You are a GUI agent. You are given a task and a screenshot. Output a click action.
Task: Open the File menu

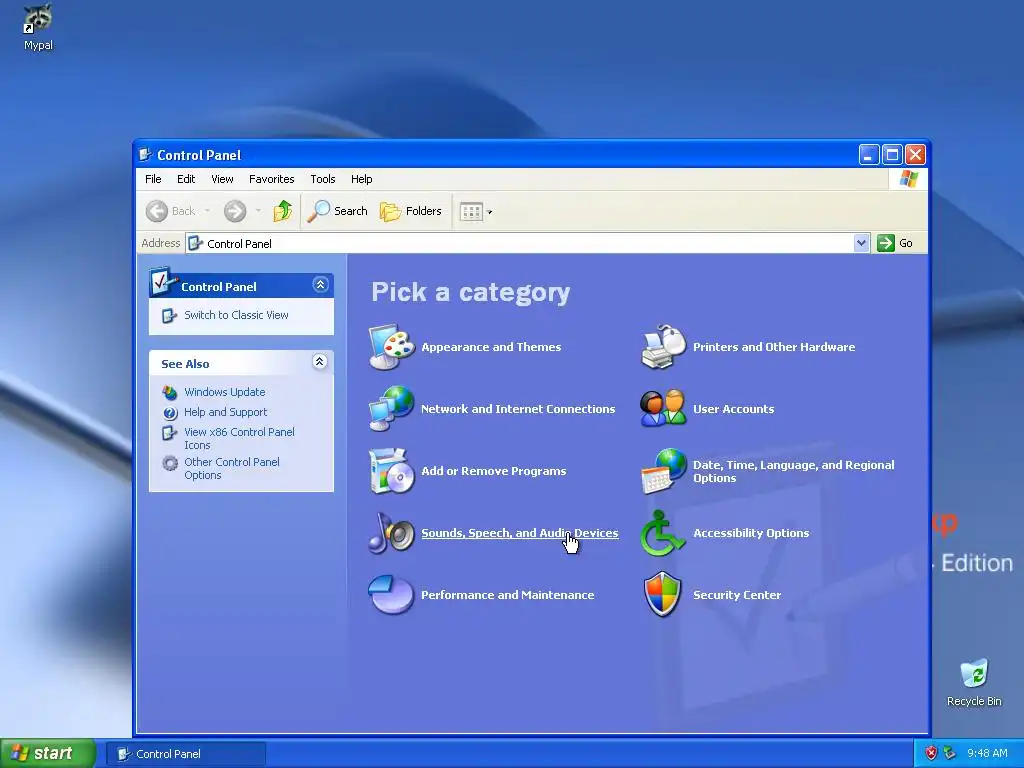coord(153,179)
